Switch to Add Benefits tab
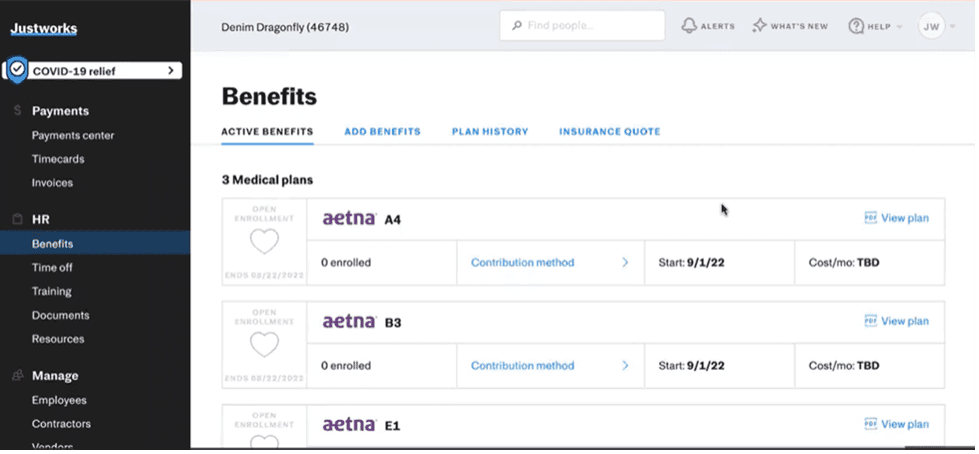Viewport: 979px width, 454px height. click(382, 131)
